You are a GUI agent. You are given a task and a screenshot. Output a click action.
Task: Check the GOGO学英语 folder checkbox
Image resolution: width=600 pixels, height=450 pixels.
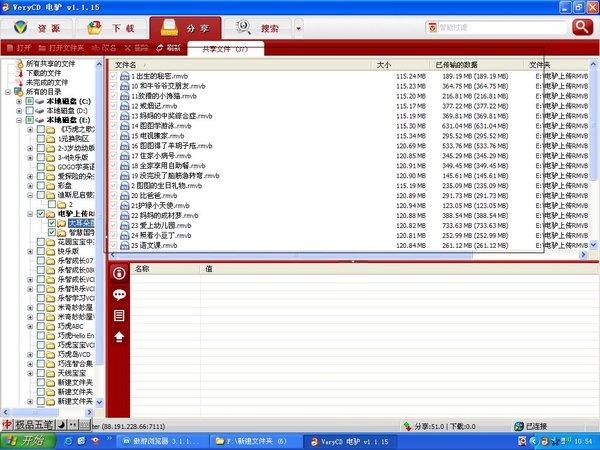click(x=41, y=167)
